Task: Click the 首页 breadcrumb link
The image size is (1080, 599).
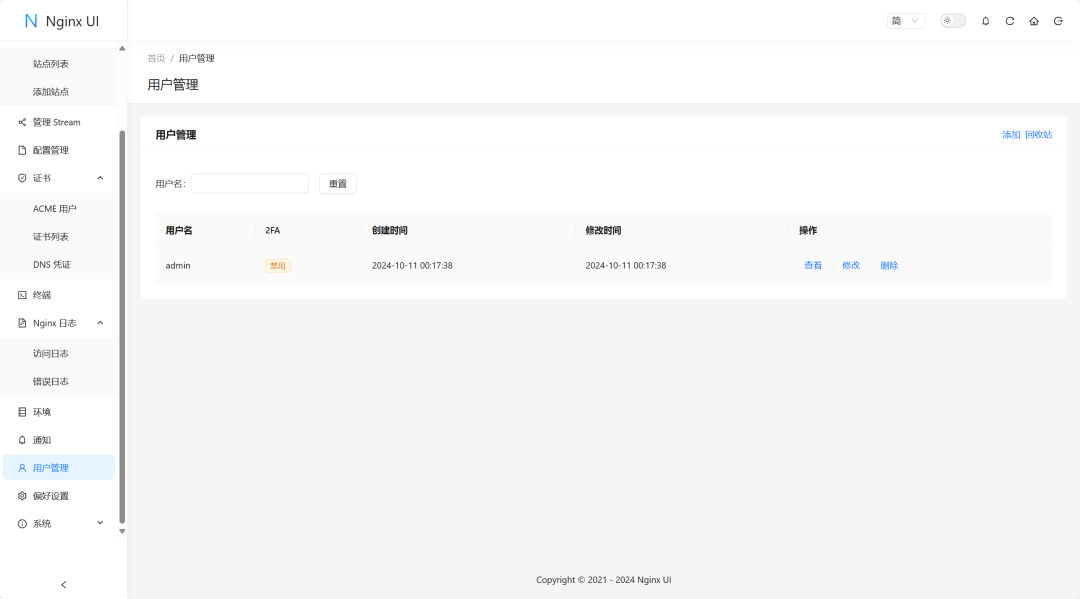Action: point(156,59)
